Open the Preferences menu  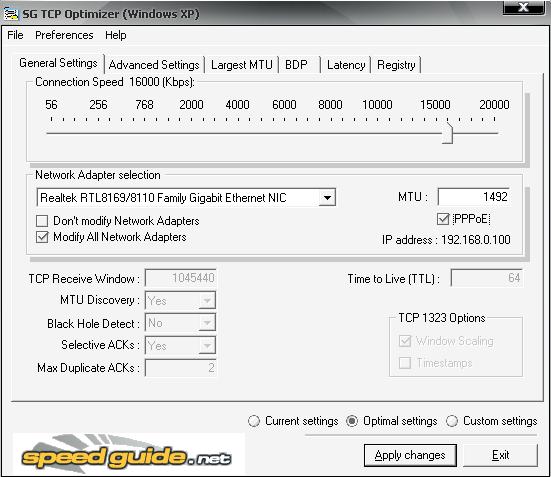(x=64, y=35)
